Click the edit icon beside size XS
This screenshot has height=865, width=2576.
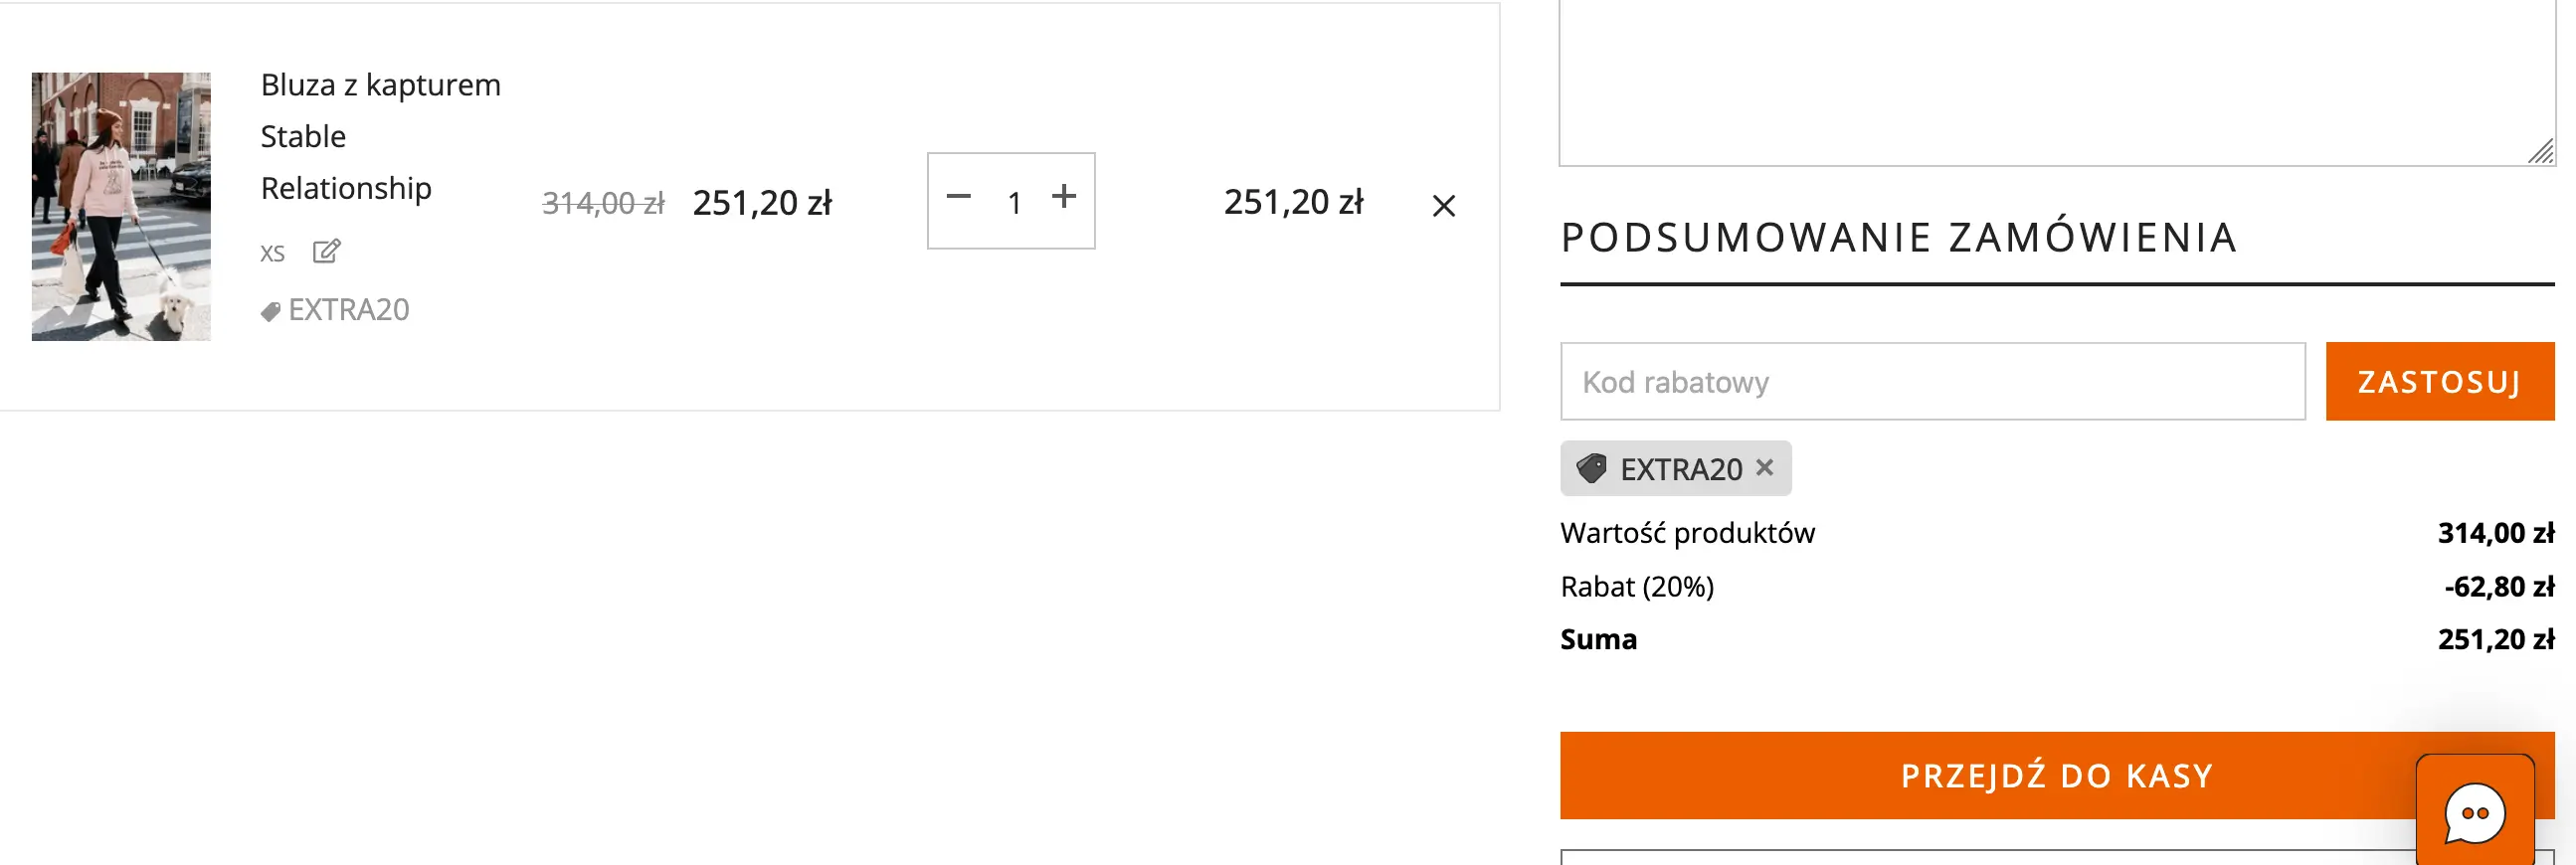pyautogui.click(x=326, y=251)
